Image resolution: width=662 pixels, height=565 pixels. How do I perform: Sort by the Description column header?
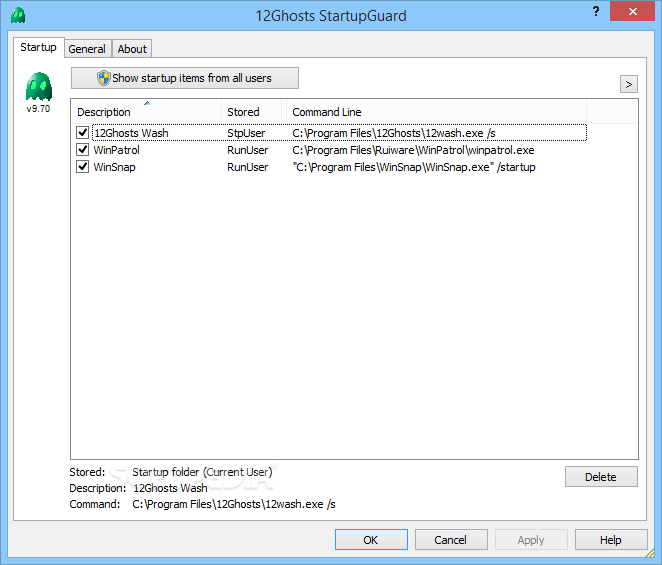(146, 112)
